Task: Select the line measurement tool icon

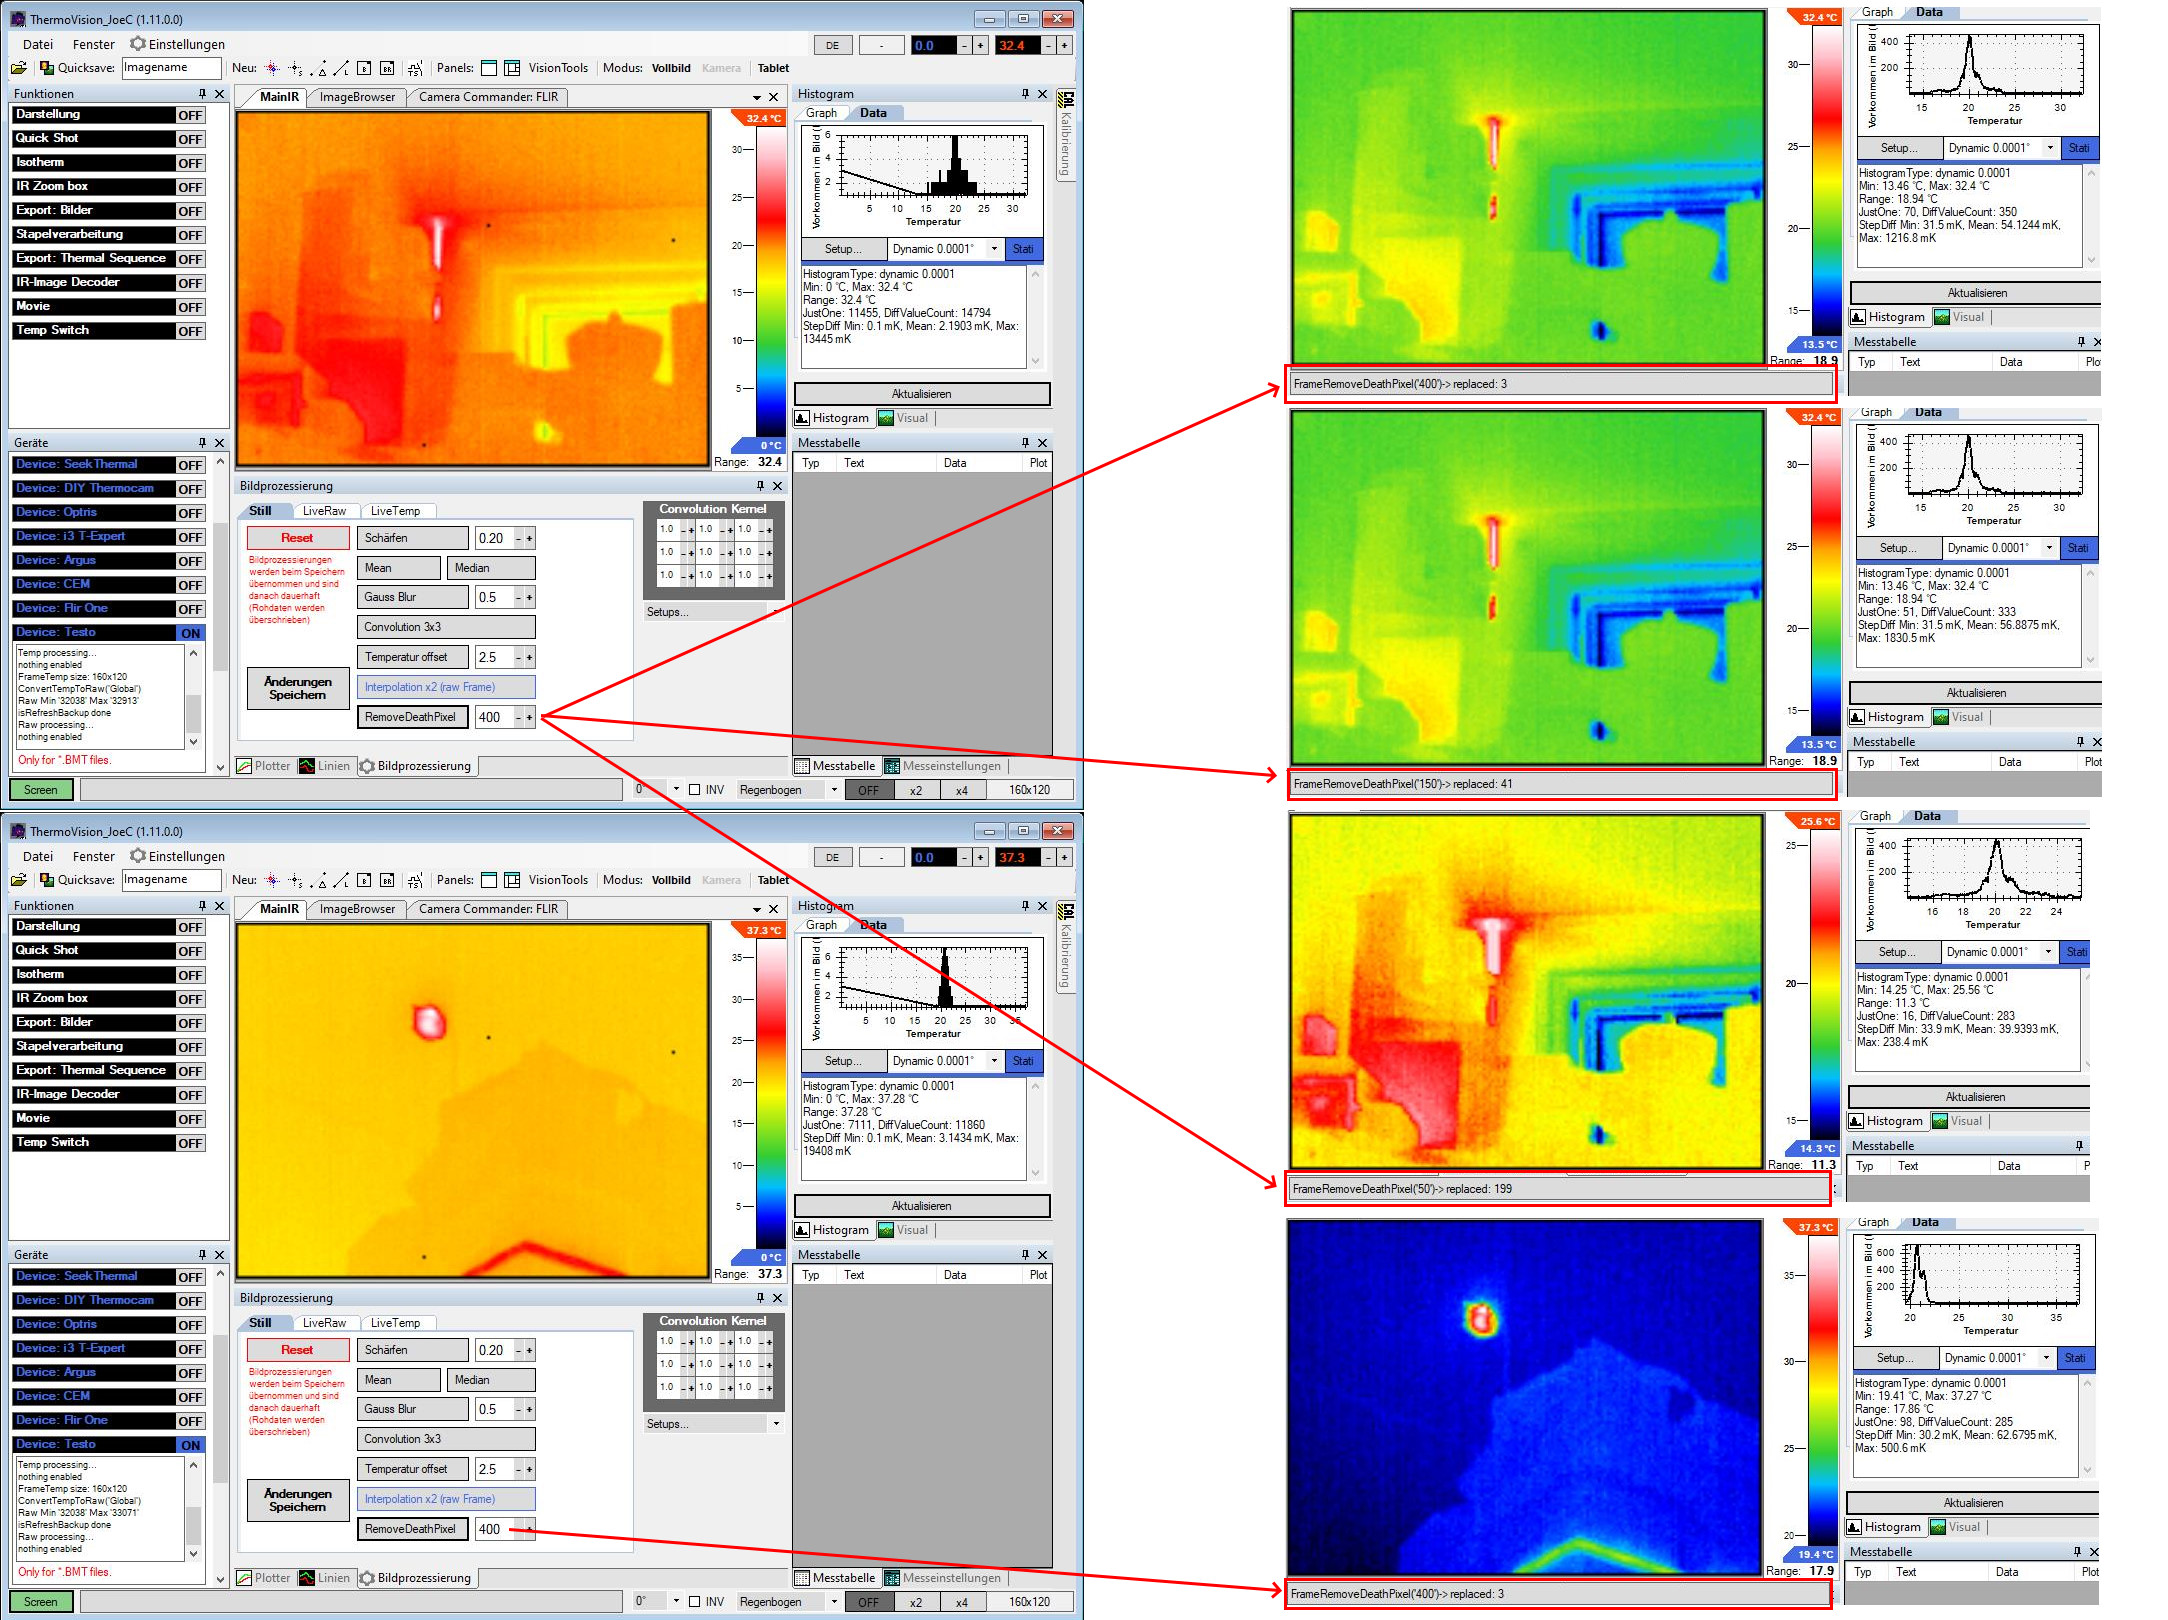Action: [341, 68]
